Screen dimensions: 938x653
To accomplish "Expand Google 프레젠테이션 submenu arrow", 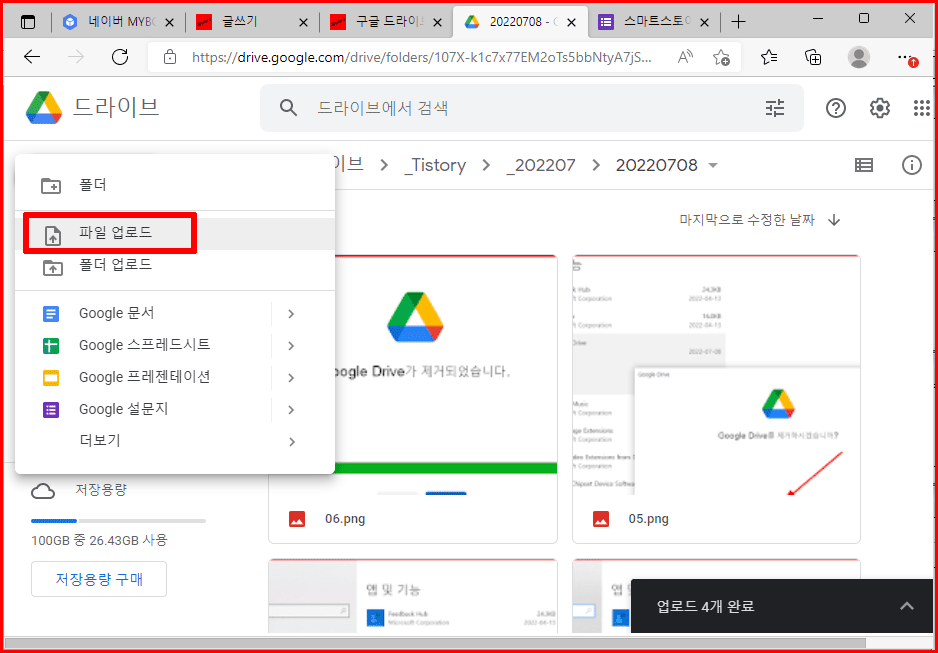I will coord(291,378).
